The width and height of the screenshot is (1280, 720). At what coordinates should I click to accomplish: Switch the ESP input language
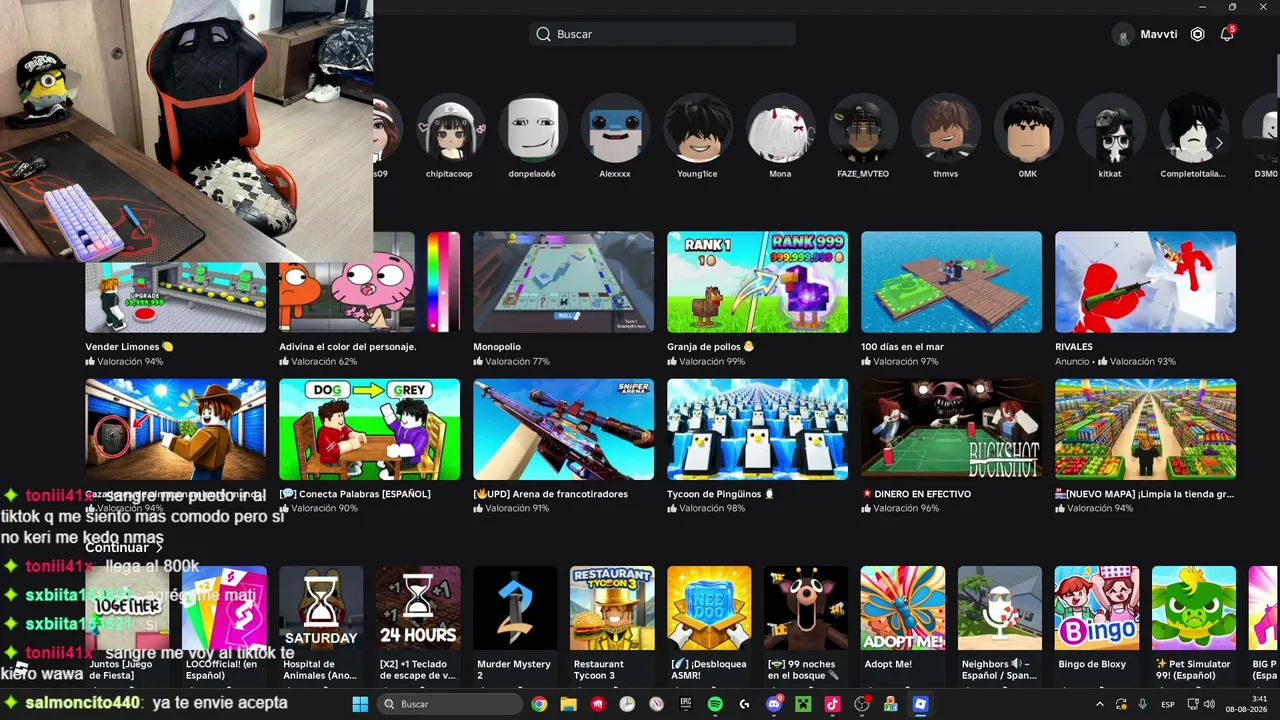[x=1168, y=704]
